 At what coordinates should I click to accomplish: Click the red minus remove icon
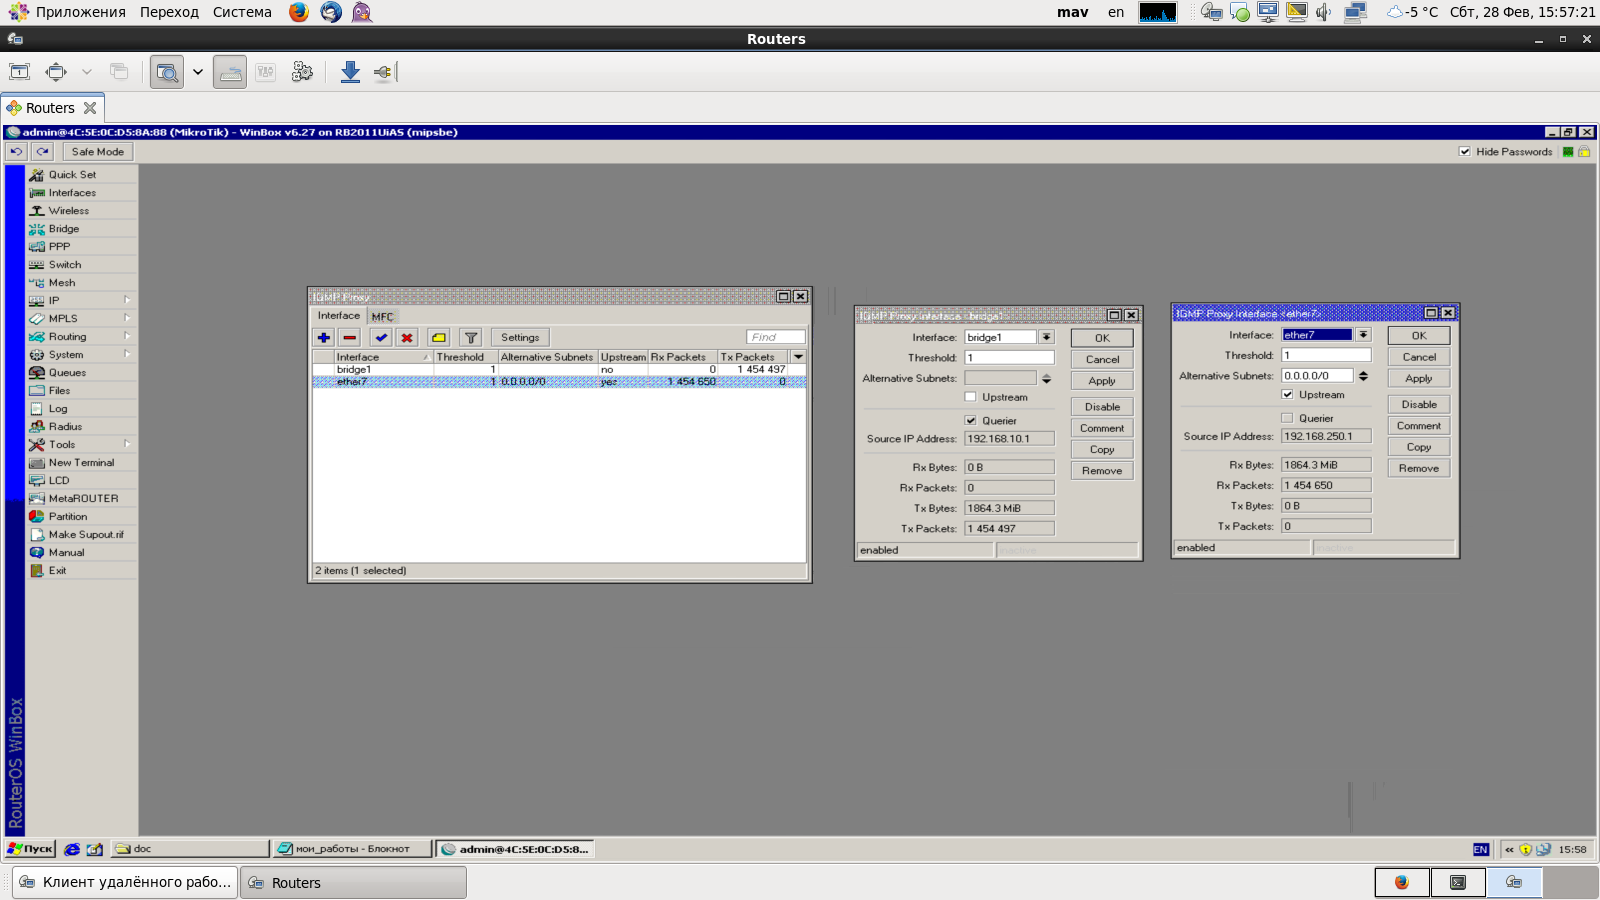point(350,338)
